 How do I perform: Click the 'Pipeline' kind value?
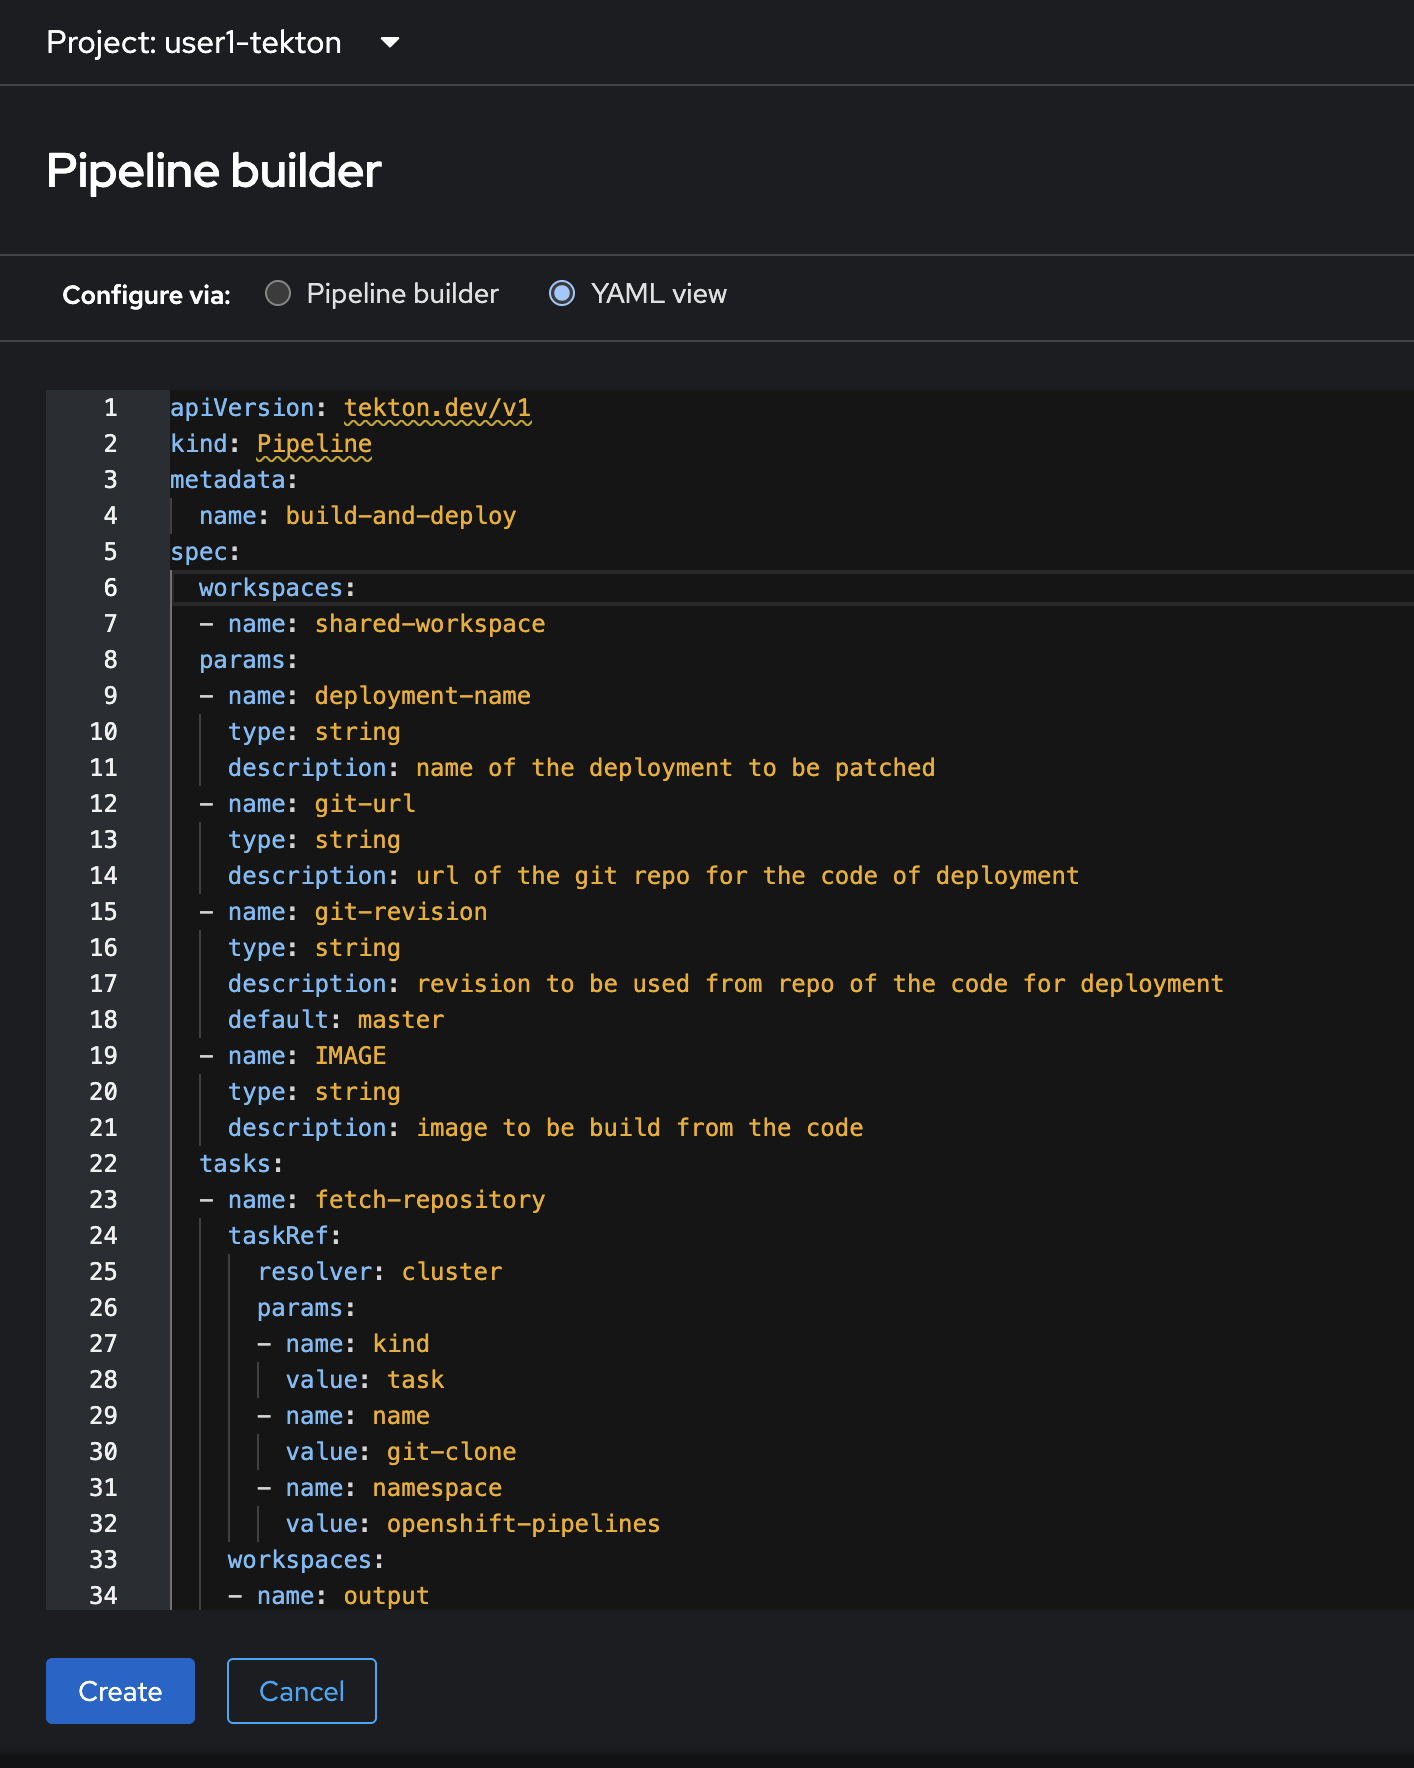click(x=314, y=444)
